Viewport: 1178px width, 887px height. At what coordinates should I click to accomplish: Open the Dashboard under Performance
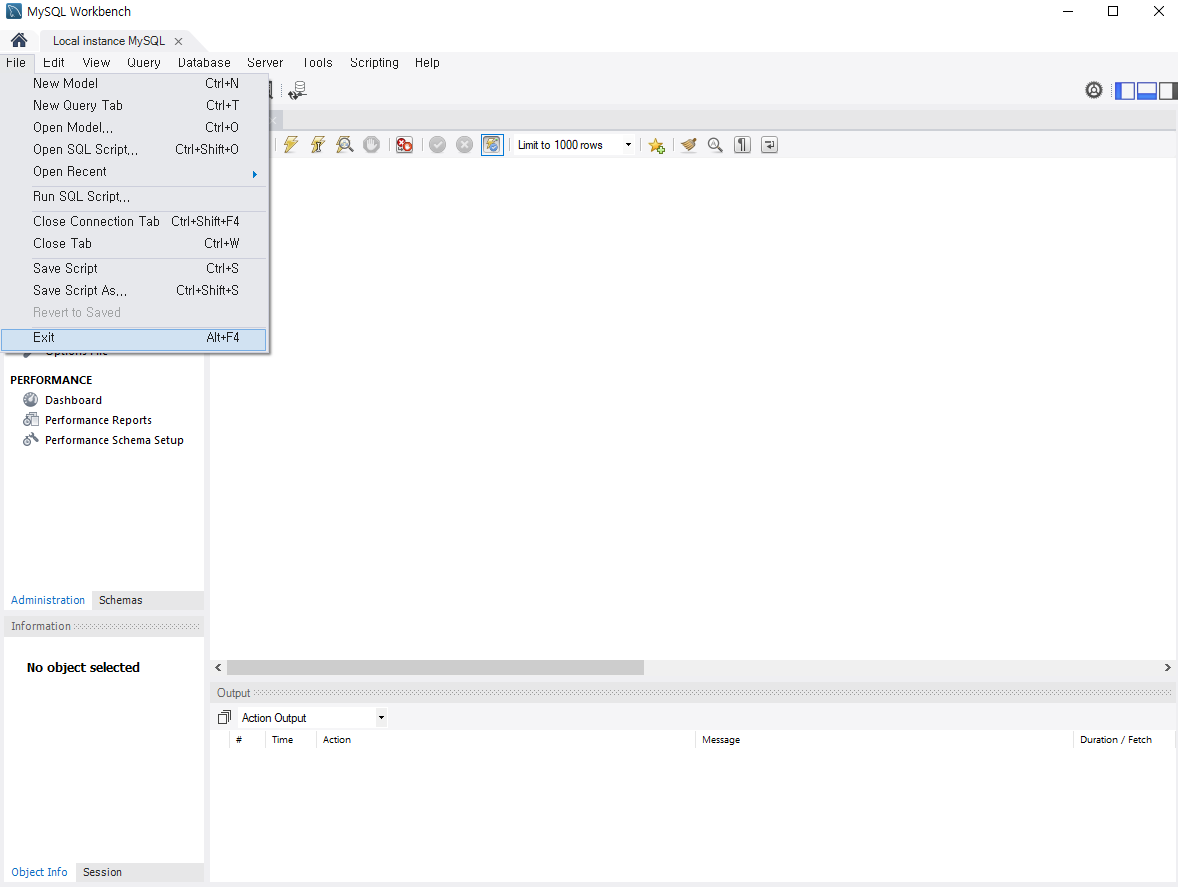click(73, 400)
